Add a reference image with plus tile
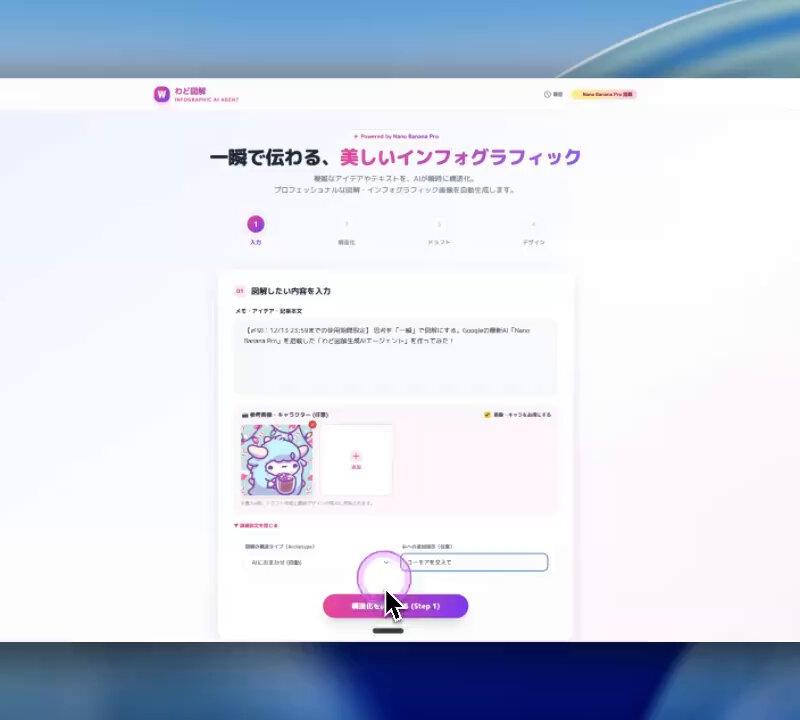This screenshot has width=800, height=720. (x=356, y=460)
